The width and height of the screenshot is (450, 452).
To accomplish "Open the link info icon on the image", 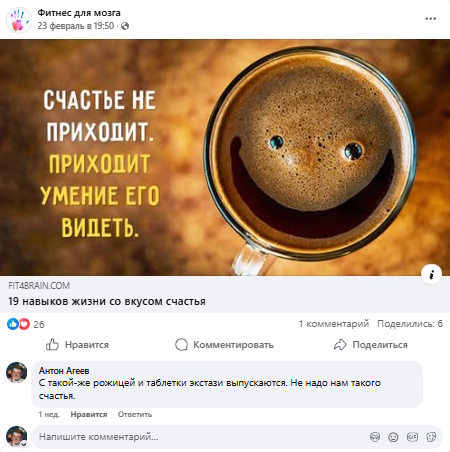I will [431, 274].
